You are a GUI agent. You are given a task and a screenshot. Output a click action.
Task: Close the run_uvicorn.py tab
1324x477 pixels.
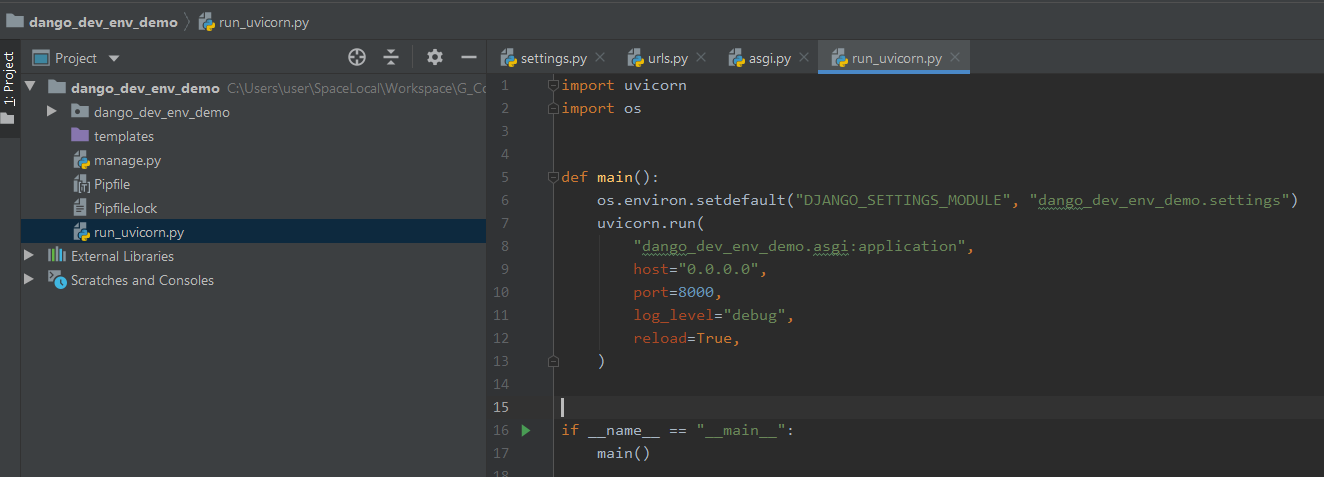[955, 57]
